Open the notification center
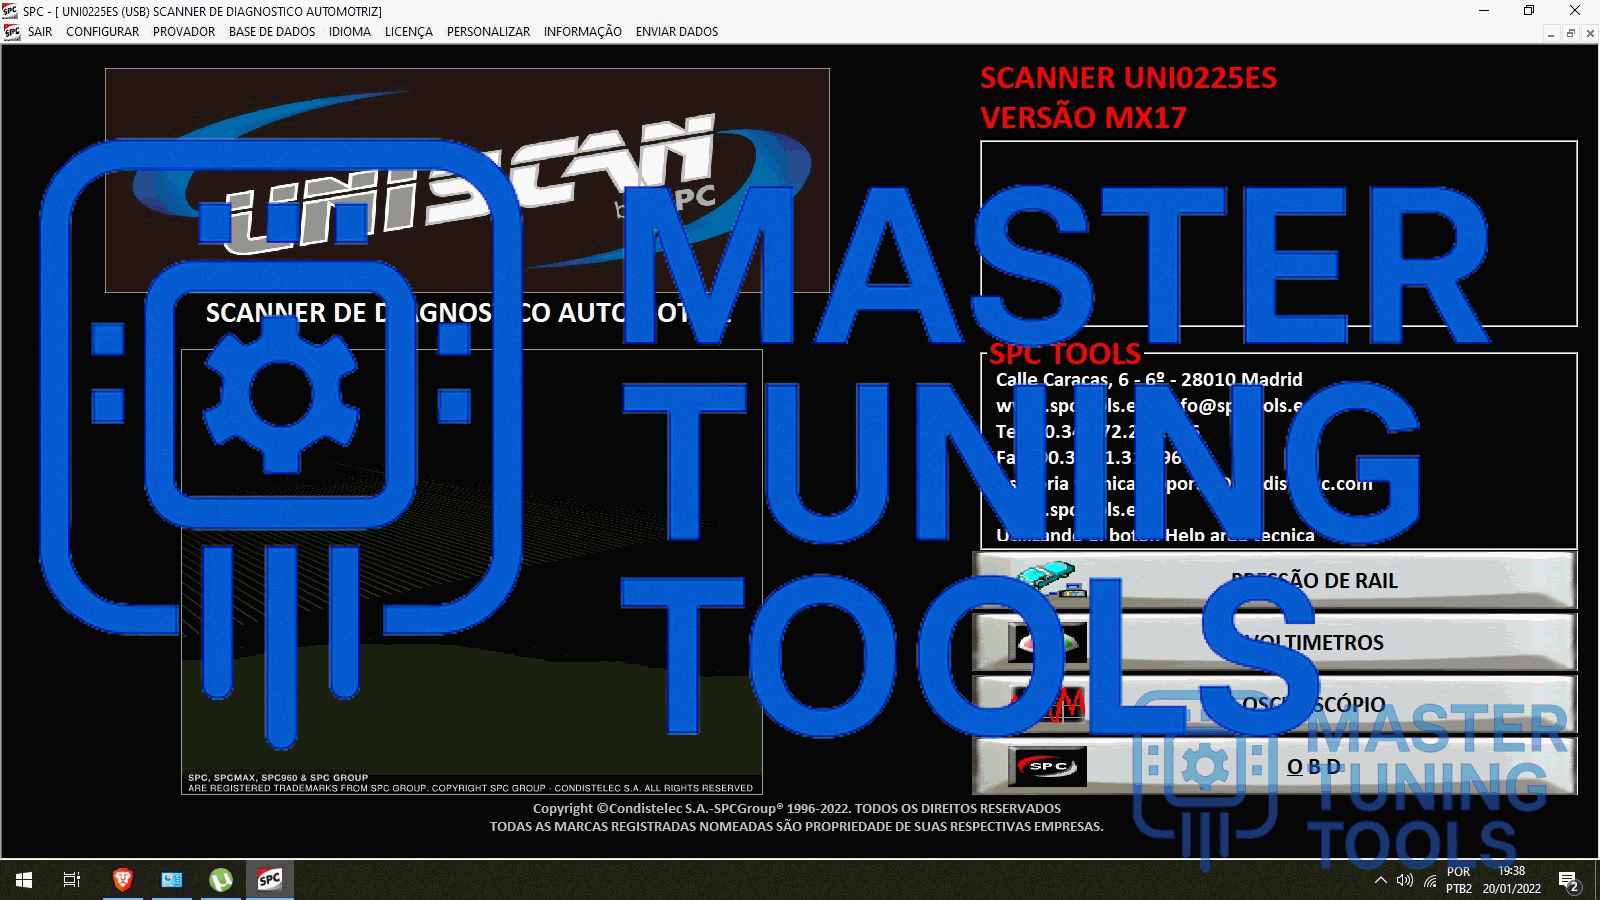Screen dimensions: 1600x900 click(x=1568, y=881)
